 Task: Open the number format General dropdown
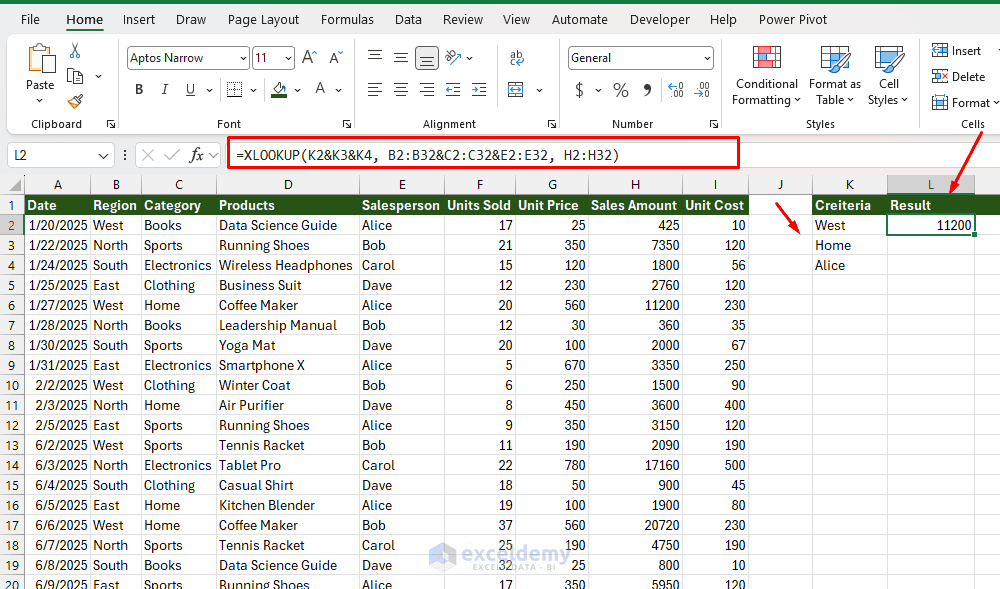click(707, 58)
